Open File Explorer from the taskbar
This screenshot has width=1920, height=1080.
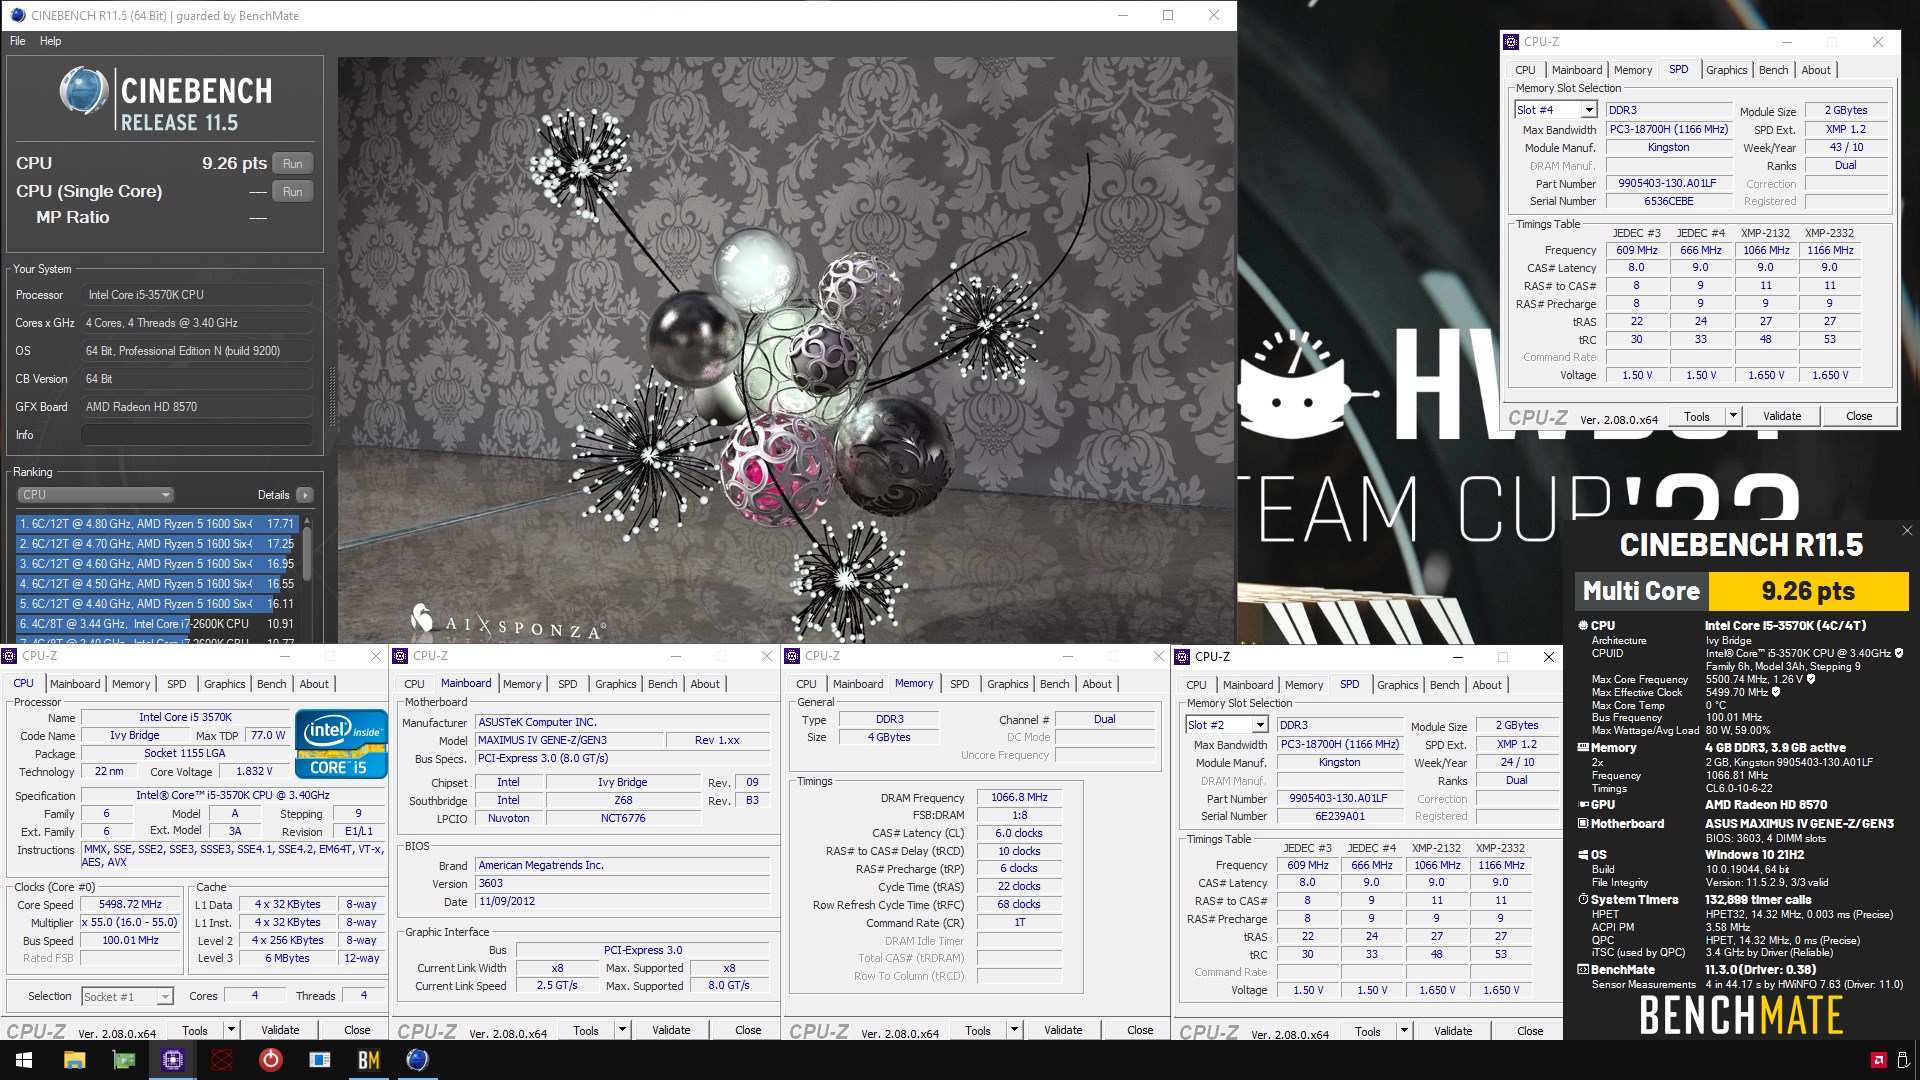point(75,1060)
